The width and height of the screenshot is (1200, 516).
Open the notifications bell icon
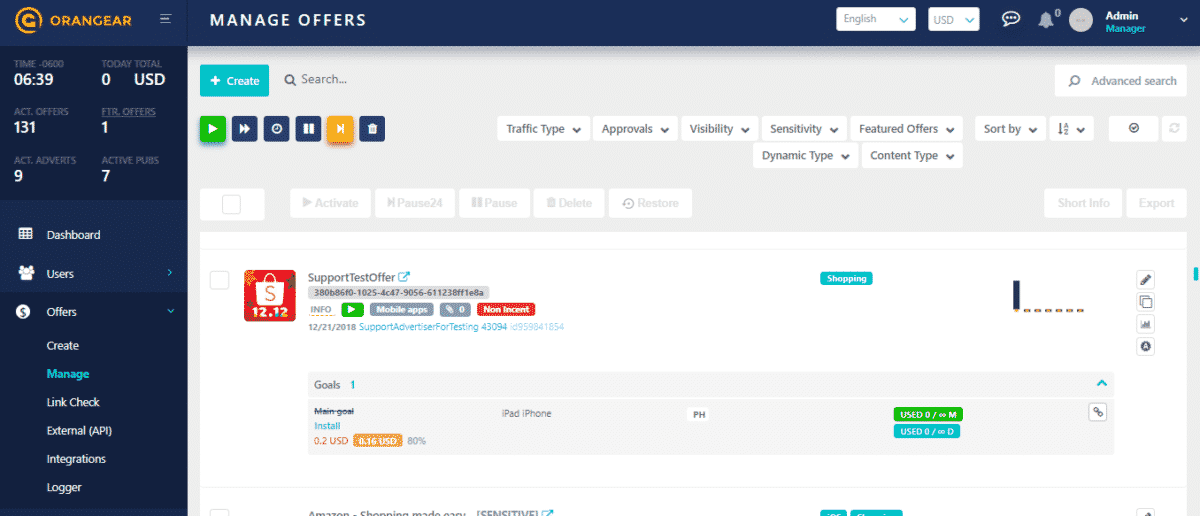pyautogui.click(x=1046, y=20)
